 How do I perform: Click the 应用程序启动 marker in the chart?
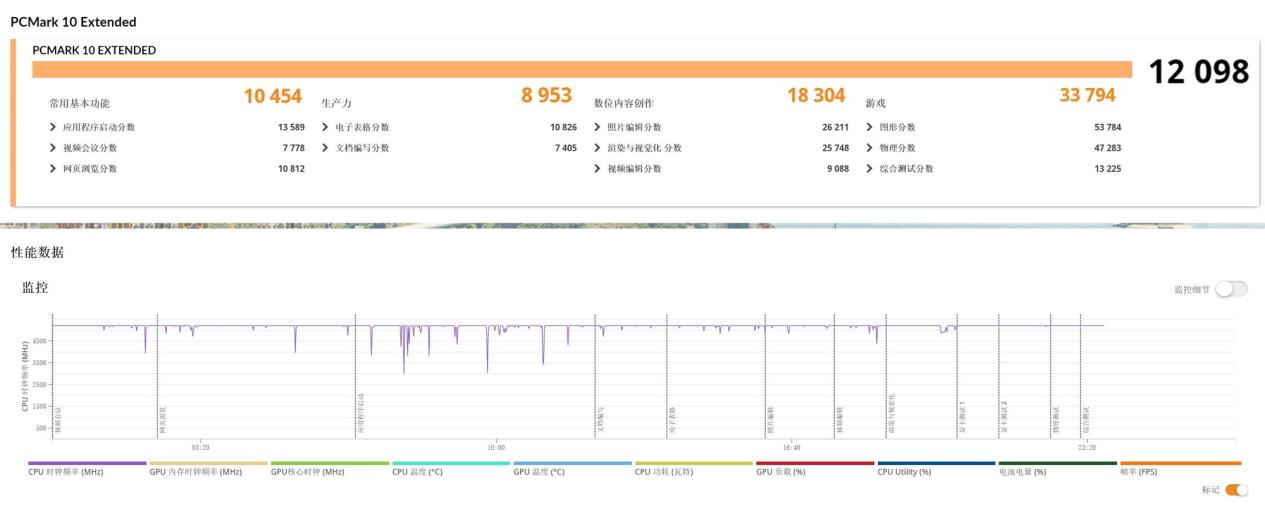[360, 413]
